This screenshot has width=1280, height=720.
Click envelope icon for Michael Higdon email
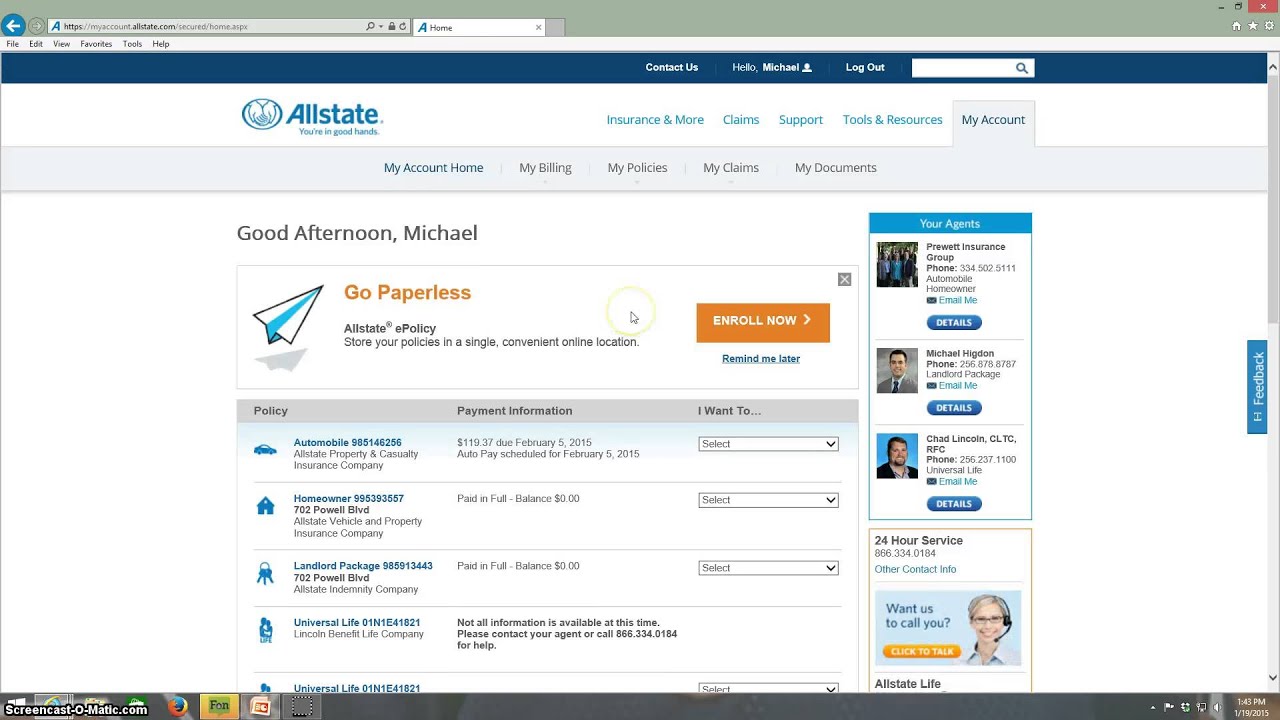tap(931, 385)
